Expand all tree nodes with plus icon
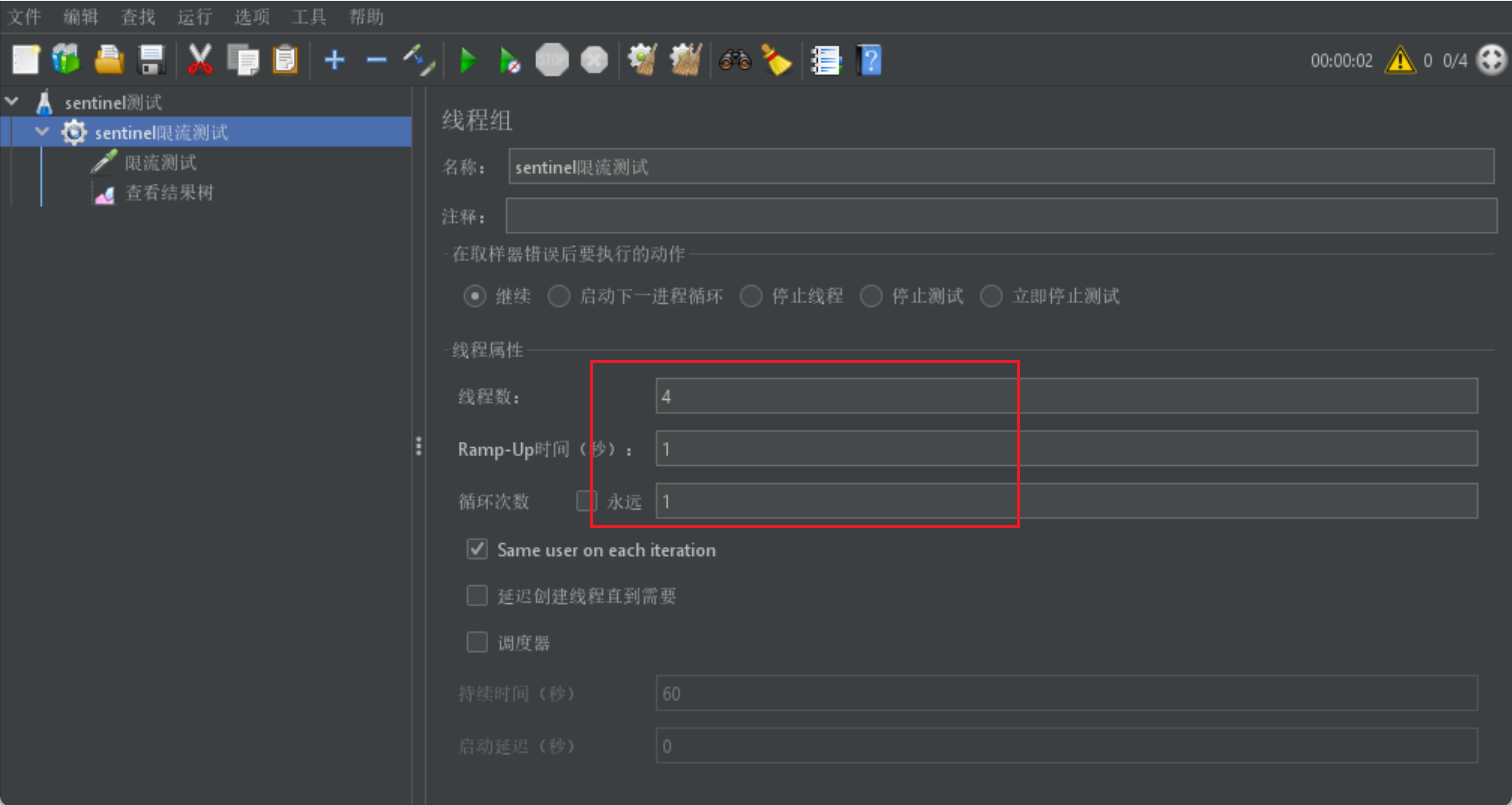 (335, 61)
